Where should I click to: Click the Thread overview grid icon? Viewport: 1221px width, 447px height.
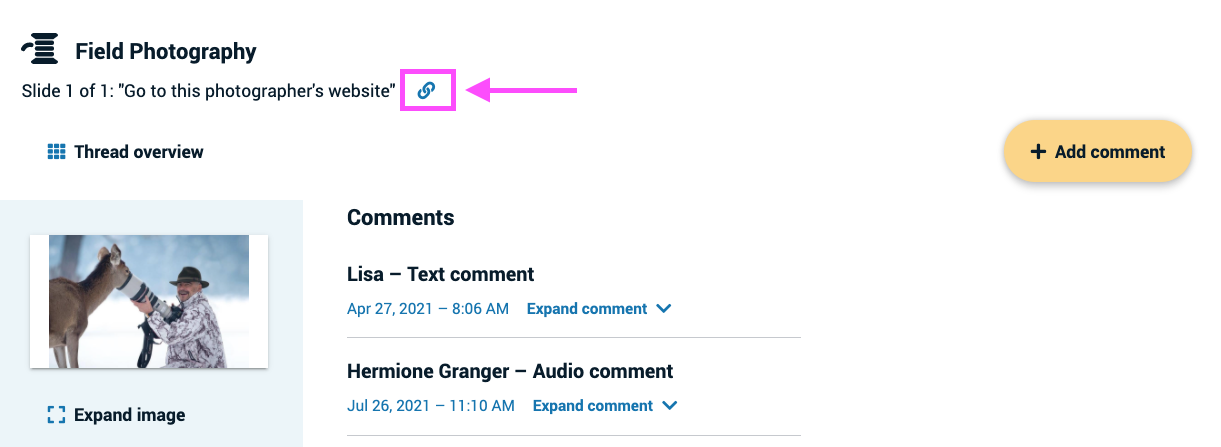56,152
